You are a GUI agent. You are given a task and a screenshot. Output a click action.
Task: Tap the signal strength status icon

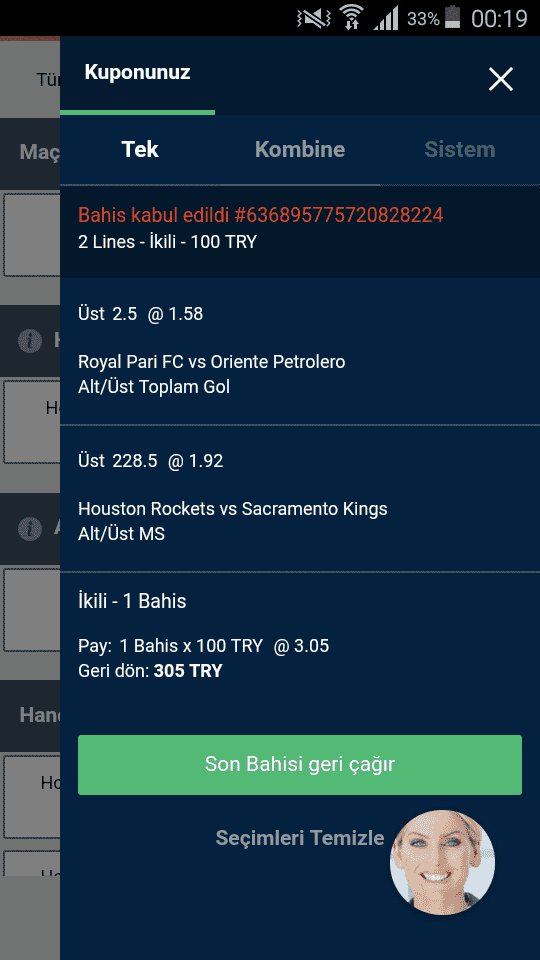pos(386,18)
